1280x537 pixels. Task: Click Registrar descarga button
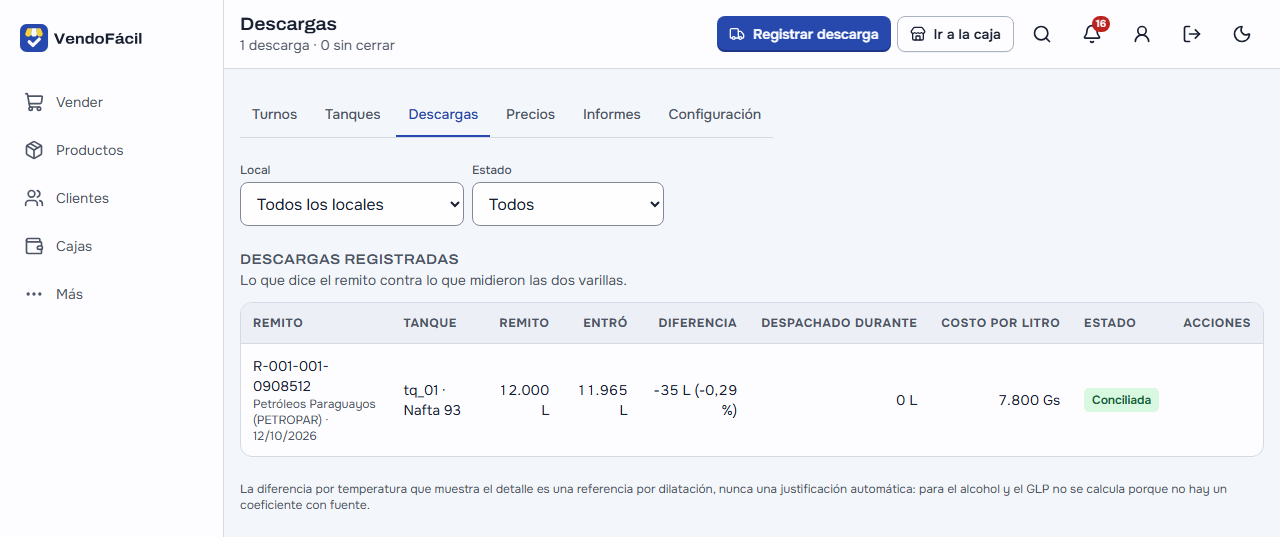click(x=804, y=34)
